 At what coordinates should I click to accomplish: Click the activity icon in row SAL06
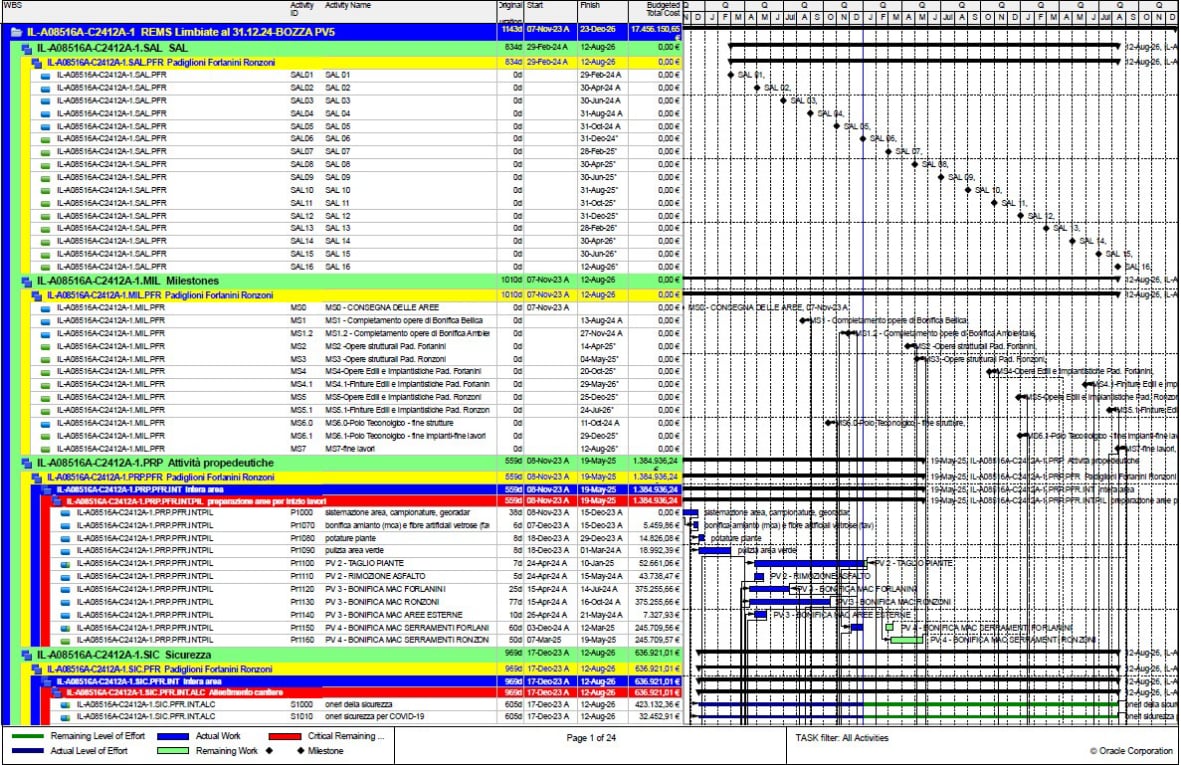tap(45, 139)
